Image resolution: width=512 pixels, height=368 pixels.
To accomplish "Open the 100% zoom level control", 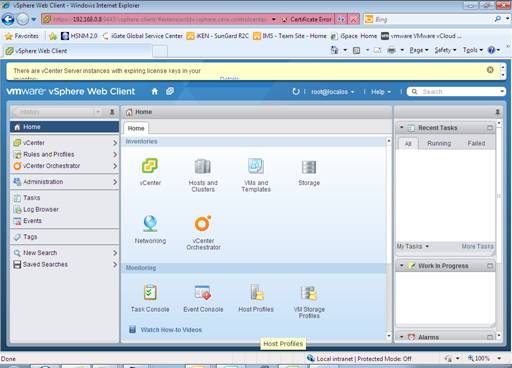I will (x=484, y=359).
